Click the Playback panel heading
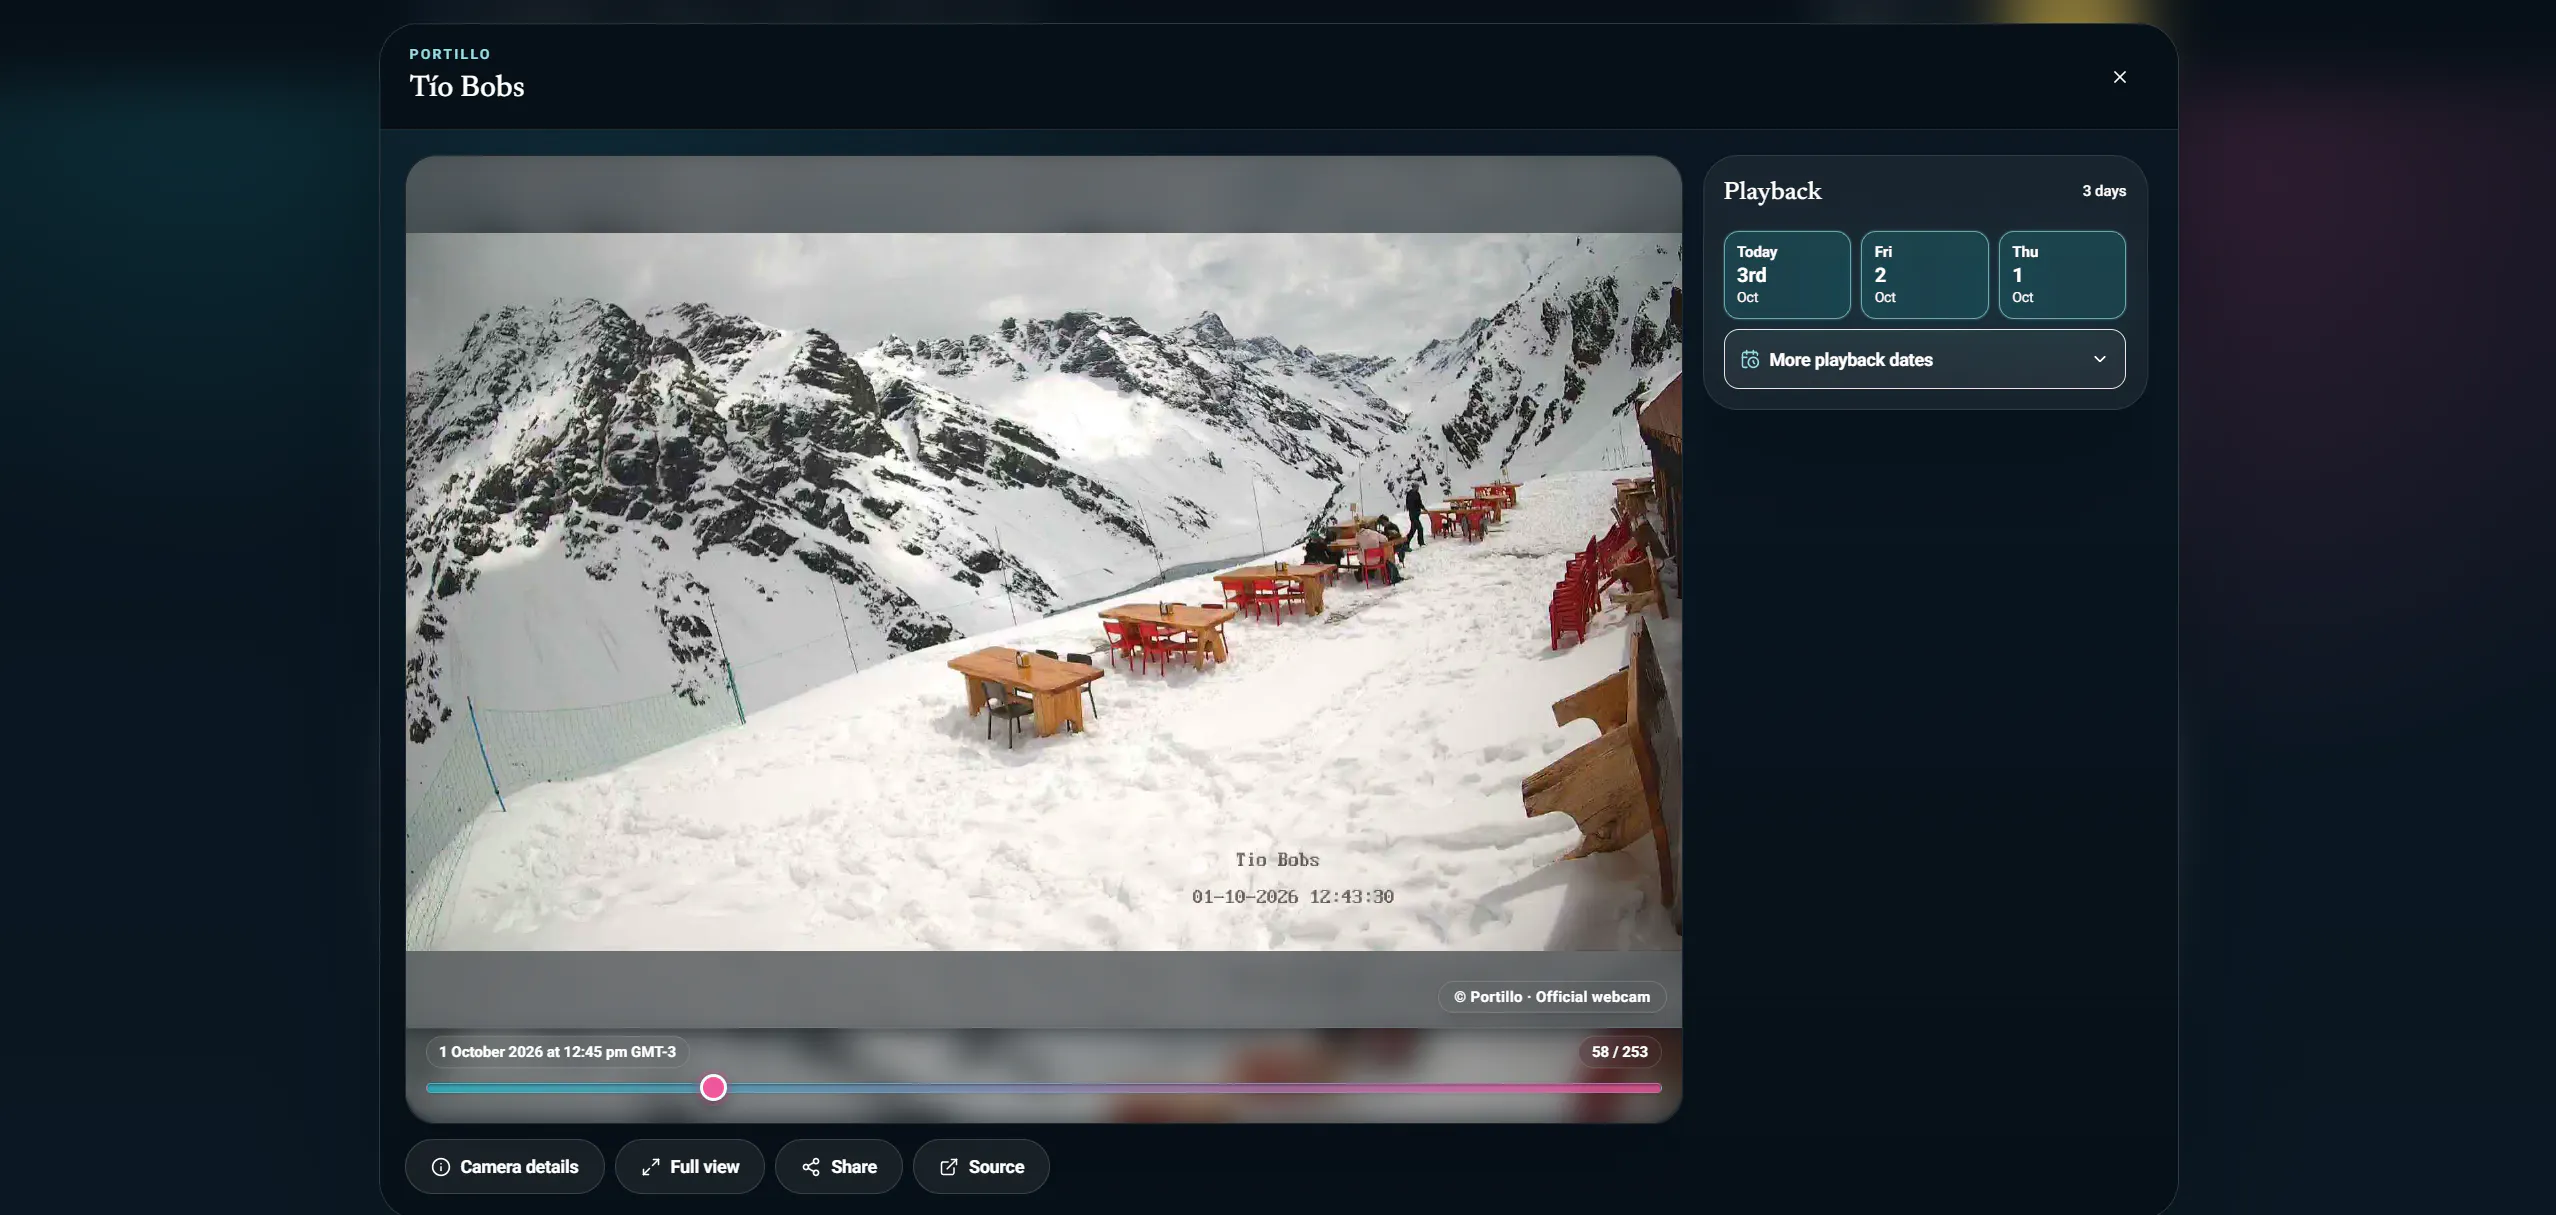2556x1215 pixels. coord(1772,191)
